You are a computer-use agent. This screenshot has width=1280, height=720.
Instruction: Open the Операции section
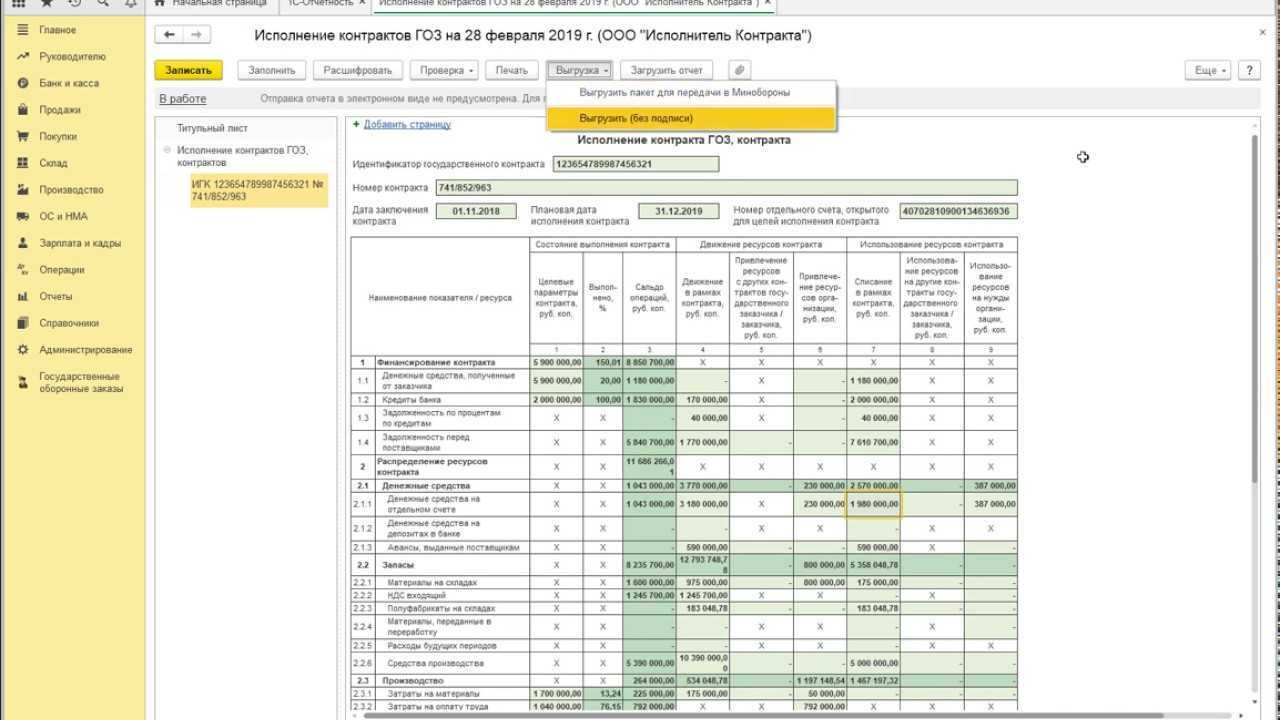point(62,270)
